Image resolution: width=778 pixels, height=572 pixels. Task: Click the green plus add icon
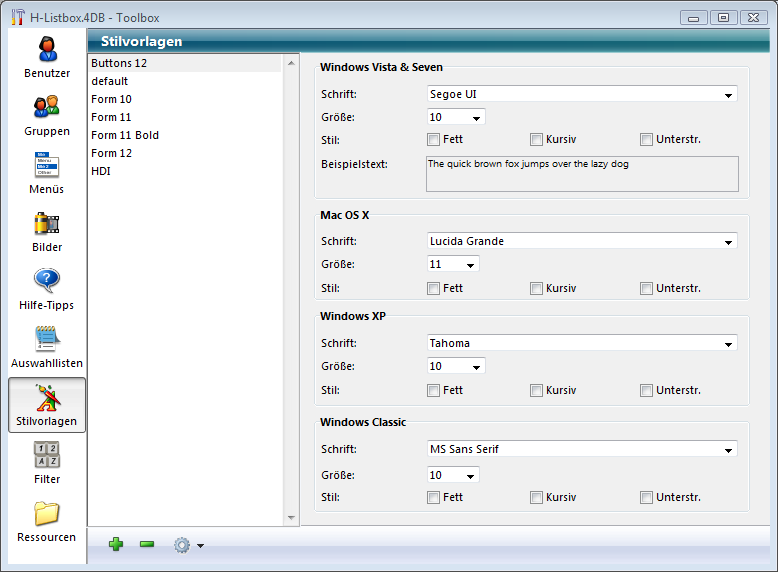[116, 544]
